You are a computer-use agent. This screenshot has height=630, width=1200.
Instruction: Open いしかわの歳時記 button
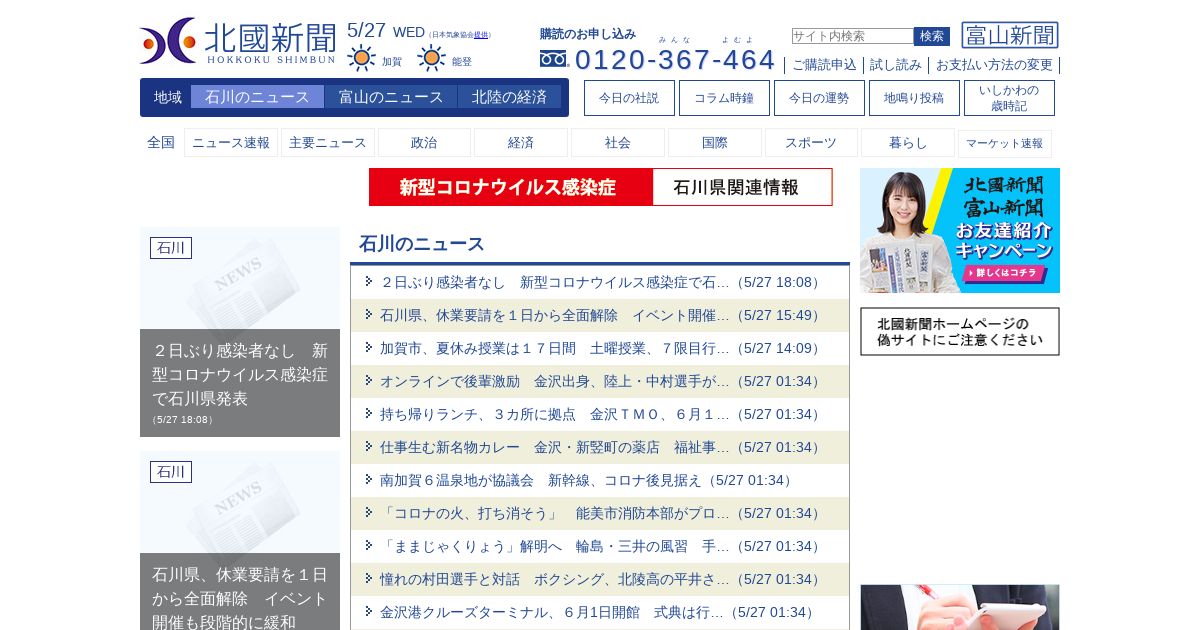pyautogui.click(x=1009, y=98)
